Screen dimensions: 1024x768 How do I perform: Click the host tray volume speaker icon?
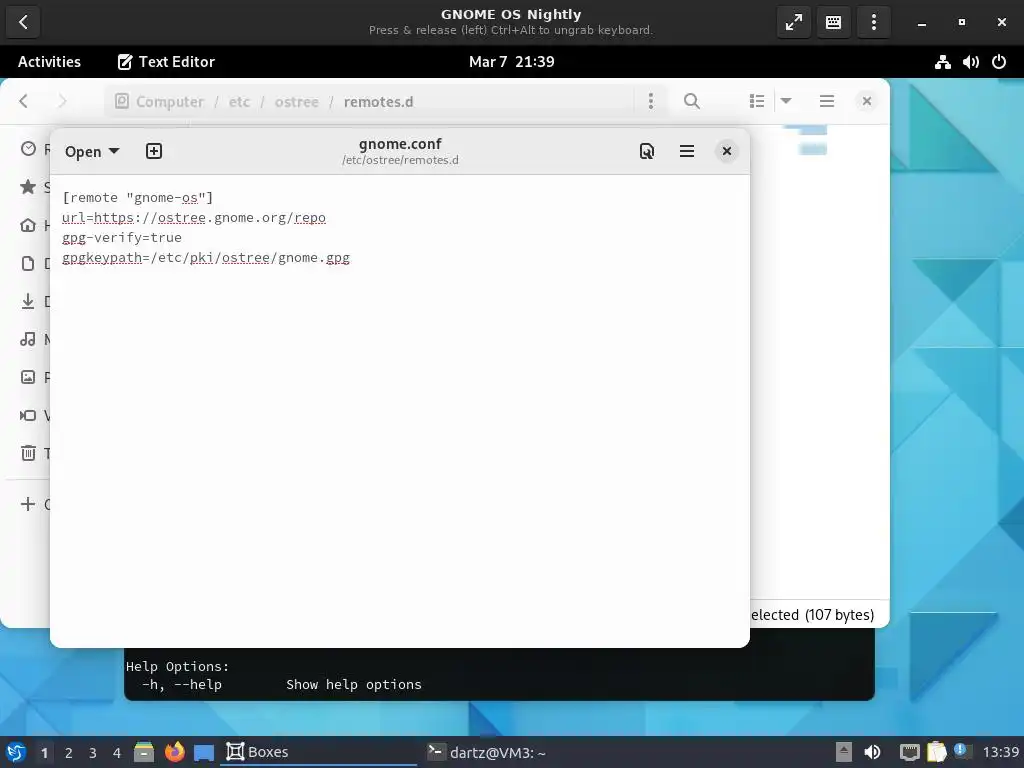(872, 752)
